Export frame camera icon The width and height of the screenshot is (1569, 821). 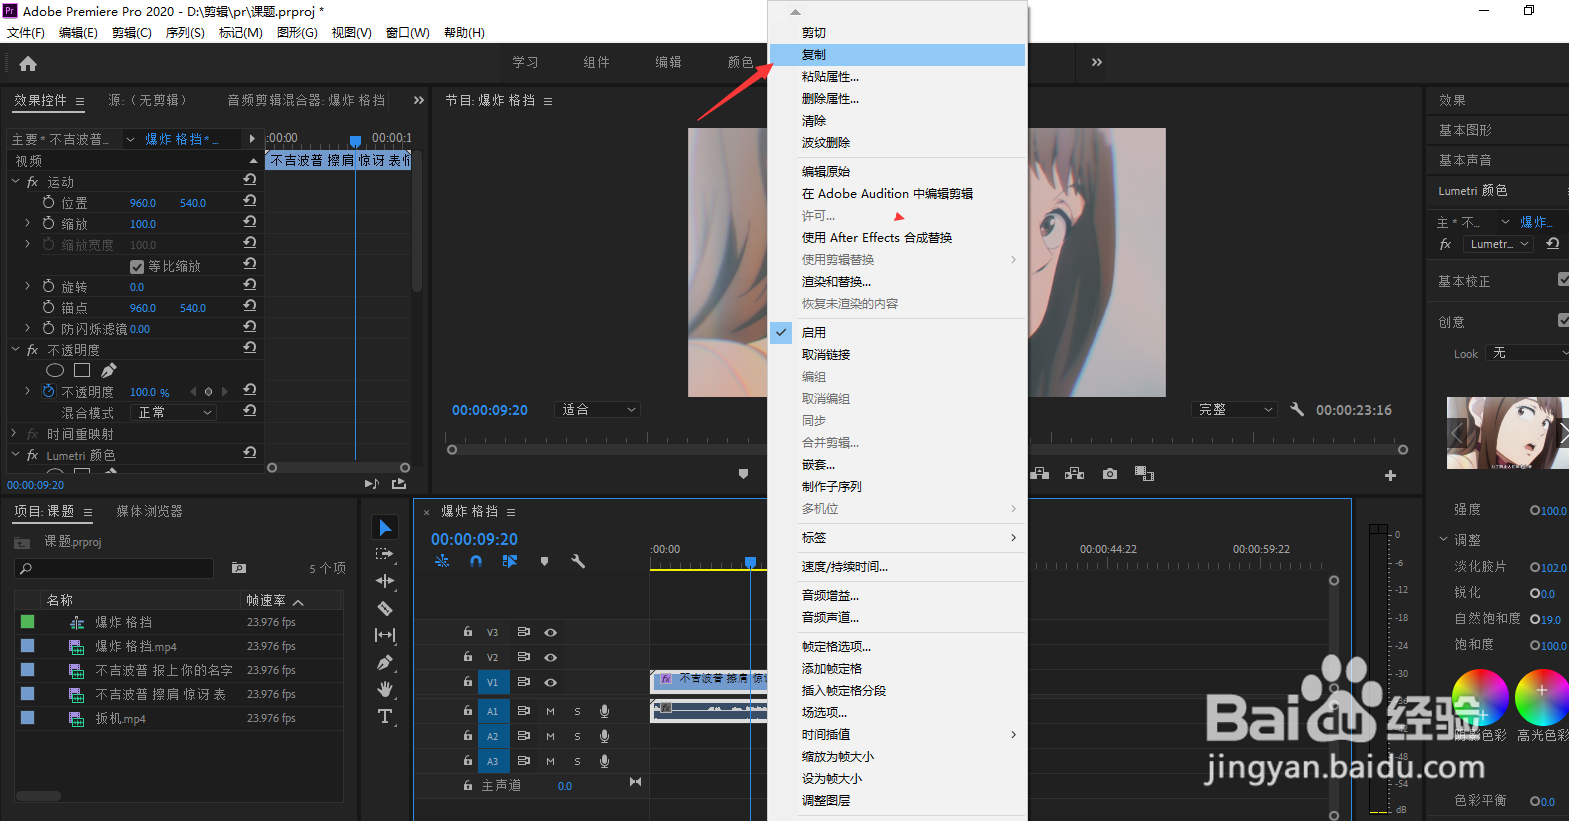click(x=1110, y=474)
